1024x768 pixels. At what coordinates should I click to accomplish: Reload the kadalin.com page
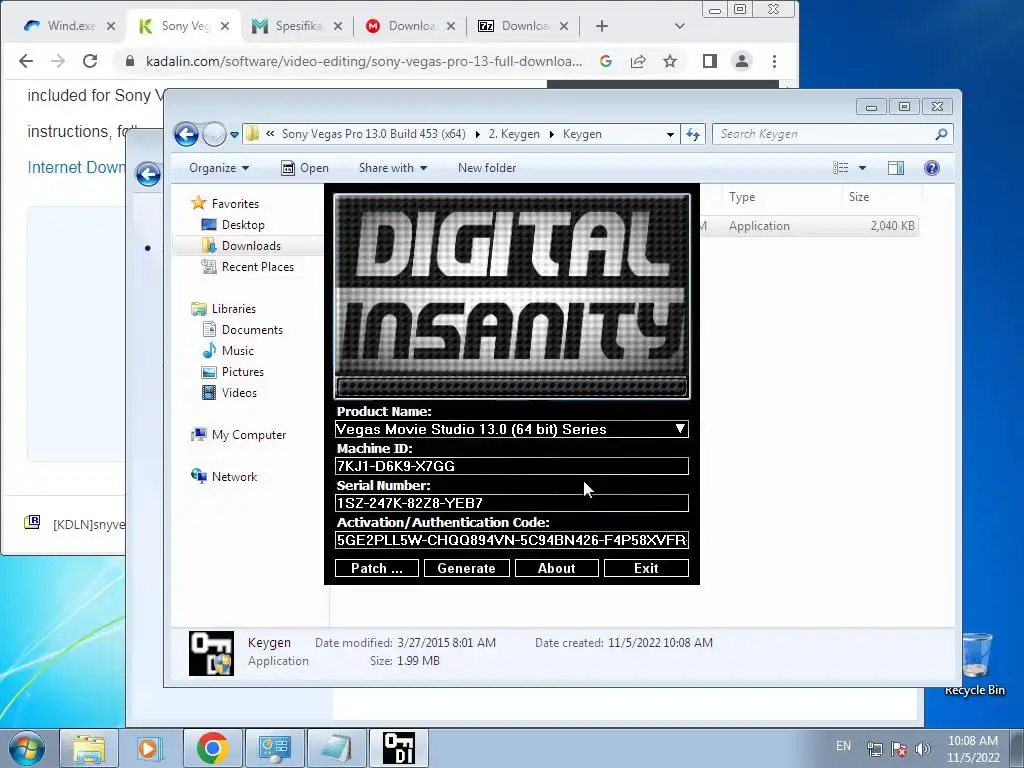90,61
